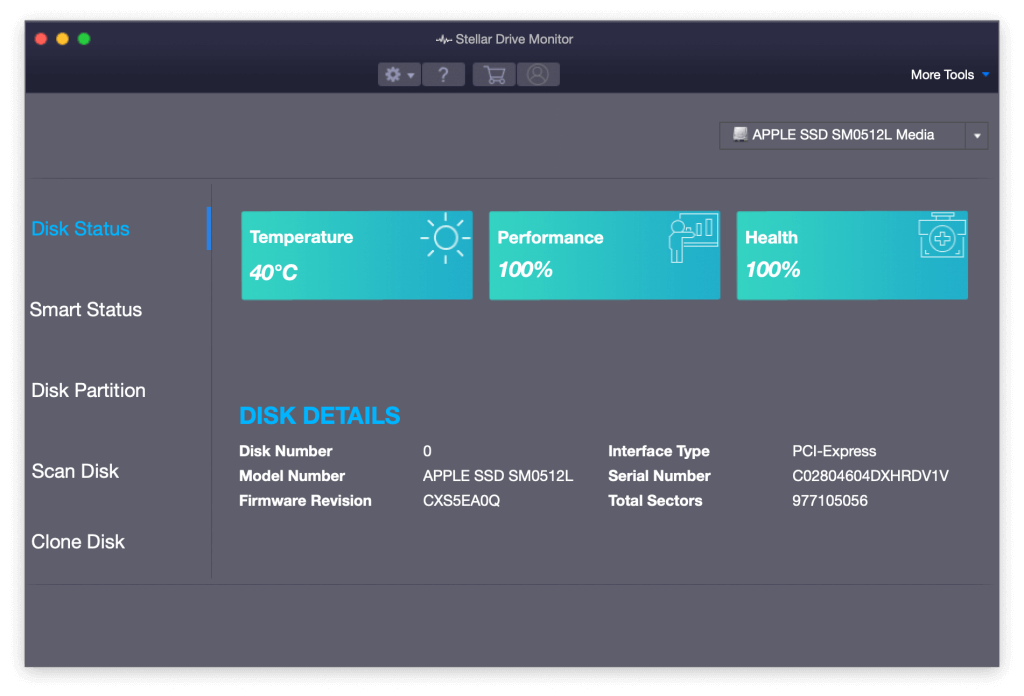The height and width of the screenshot is (696, 1024).
Task: Click the Performance chart presenter icon
Action: click(692, 239)
